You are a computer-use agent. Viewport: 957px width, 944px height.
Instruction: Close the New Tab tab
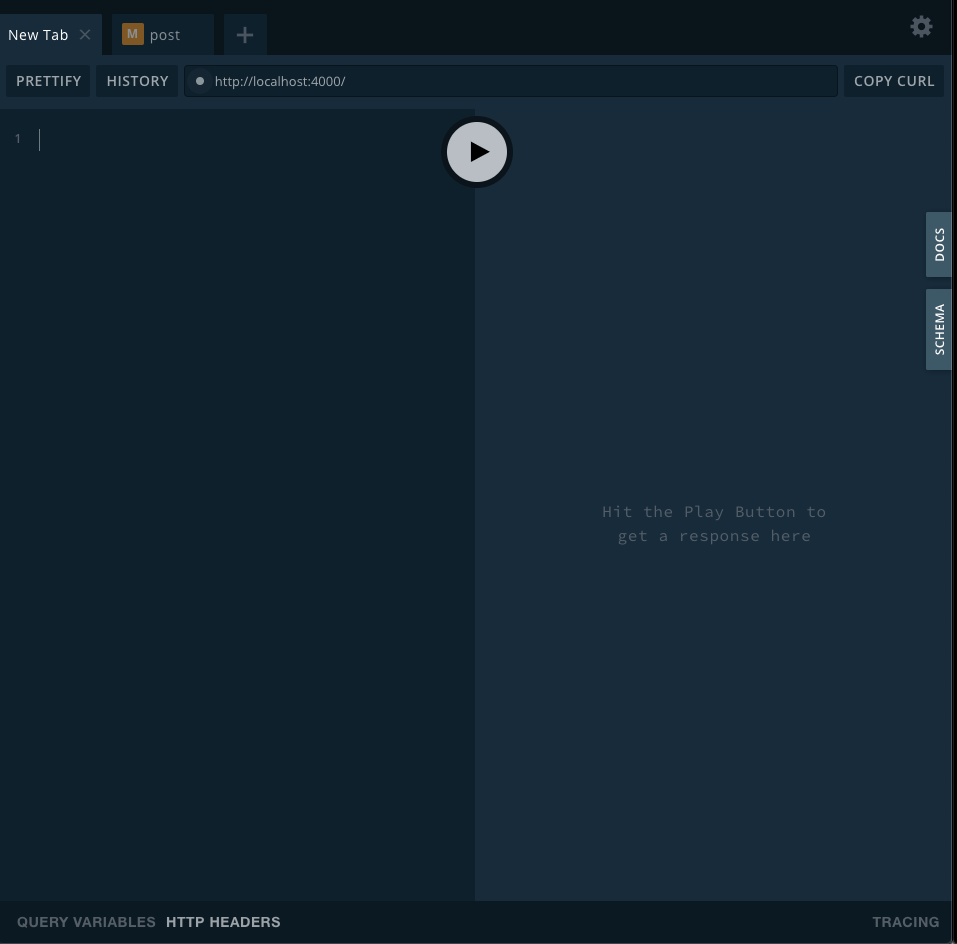[85, 35]
